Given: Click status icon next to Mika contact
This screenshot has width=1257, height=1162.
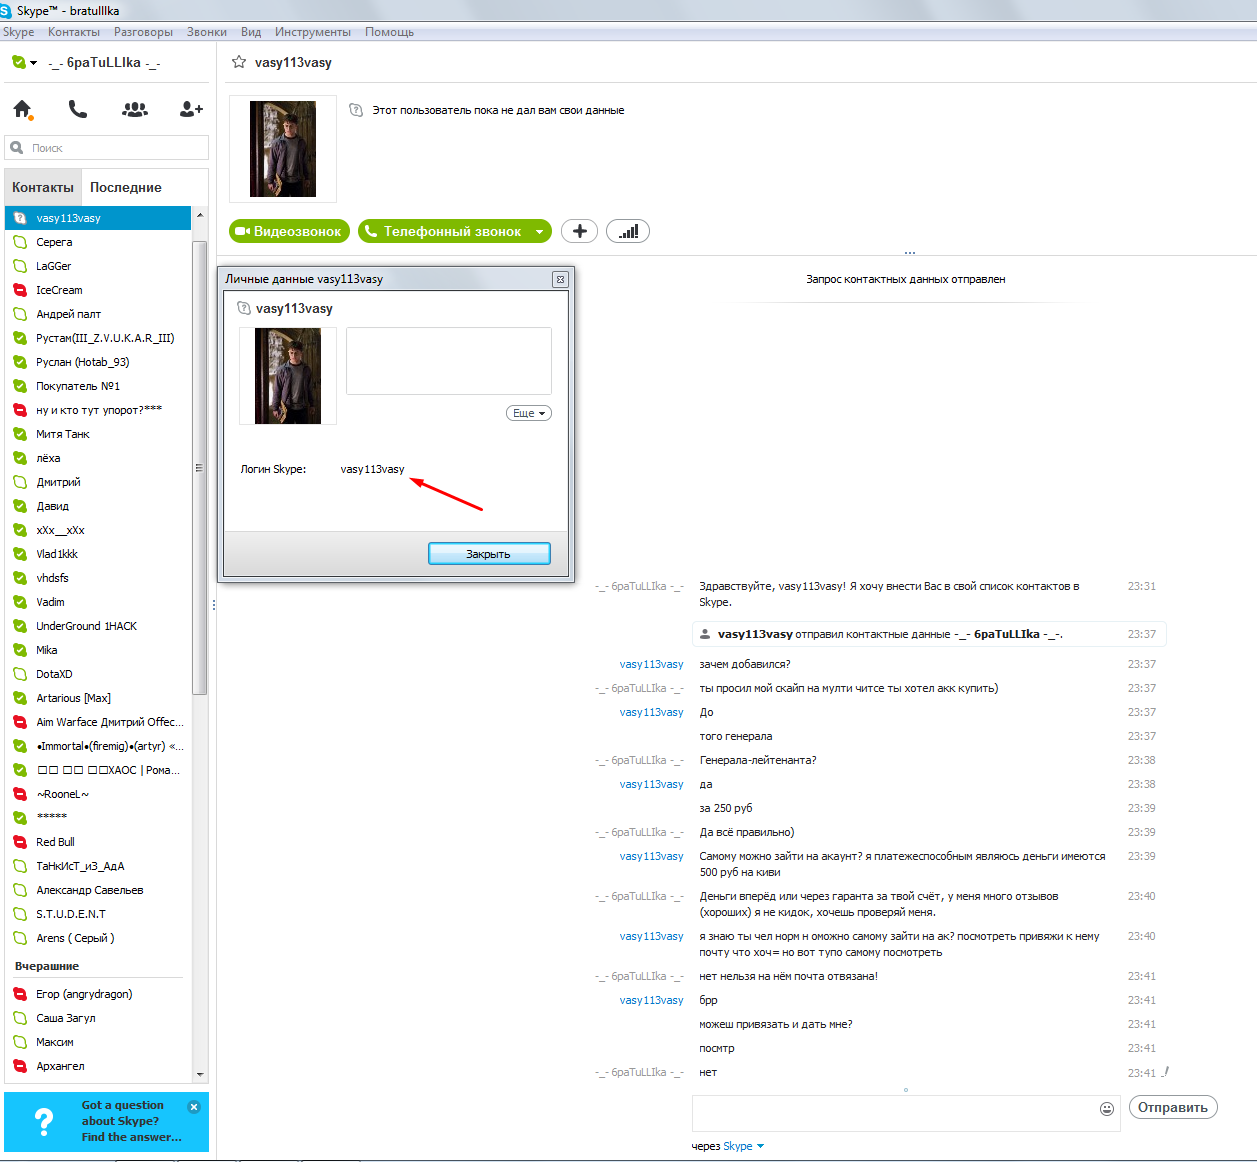Looking at the screenshot, I should pyautogui.click(x=19, y=650).
